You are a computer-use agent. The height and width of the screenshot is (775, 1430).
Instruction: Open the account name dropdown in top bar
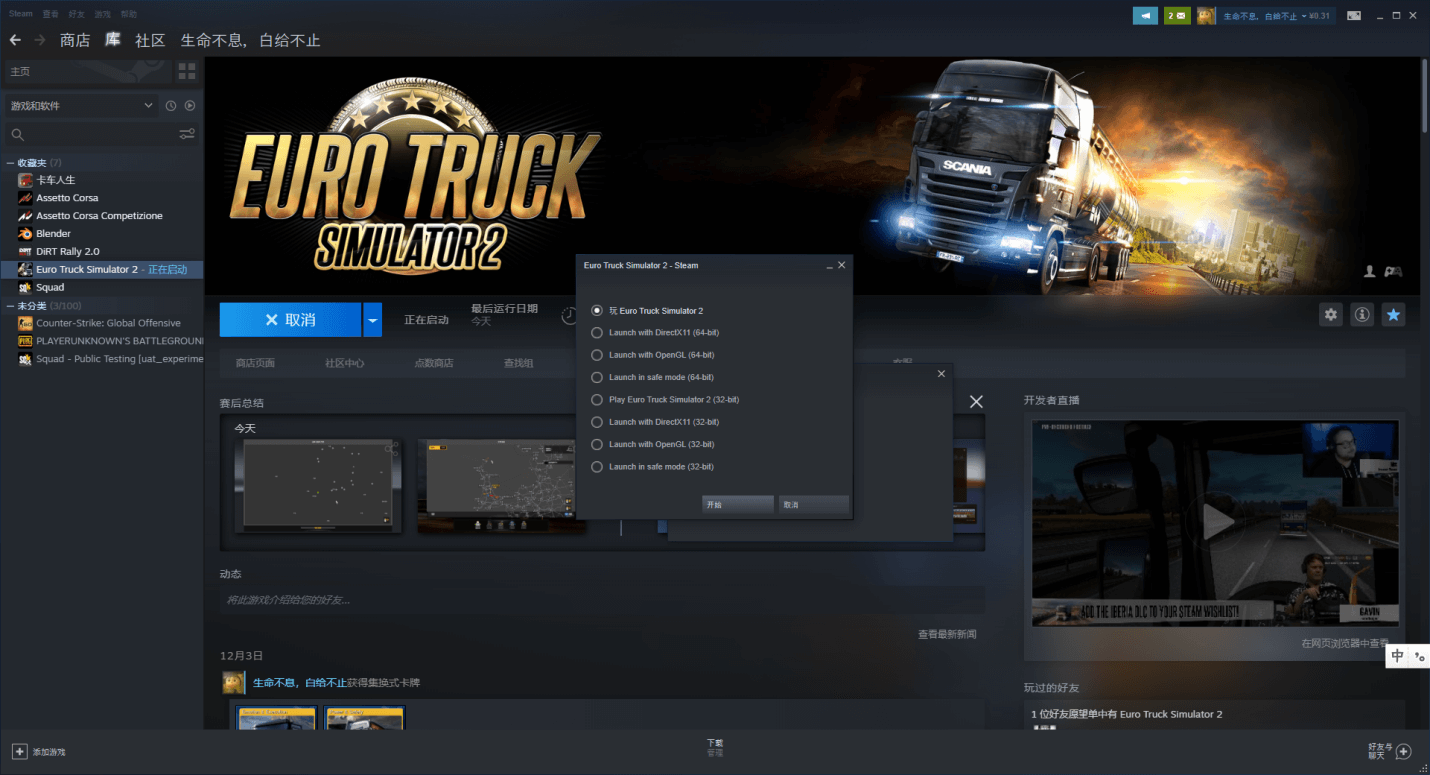pos(1277,16)
